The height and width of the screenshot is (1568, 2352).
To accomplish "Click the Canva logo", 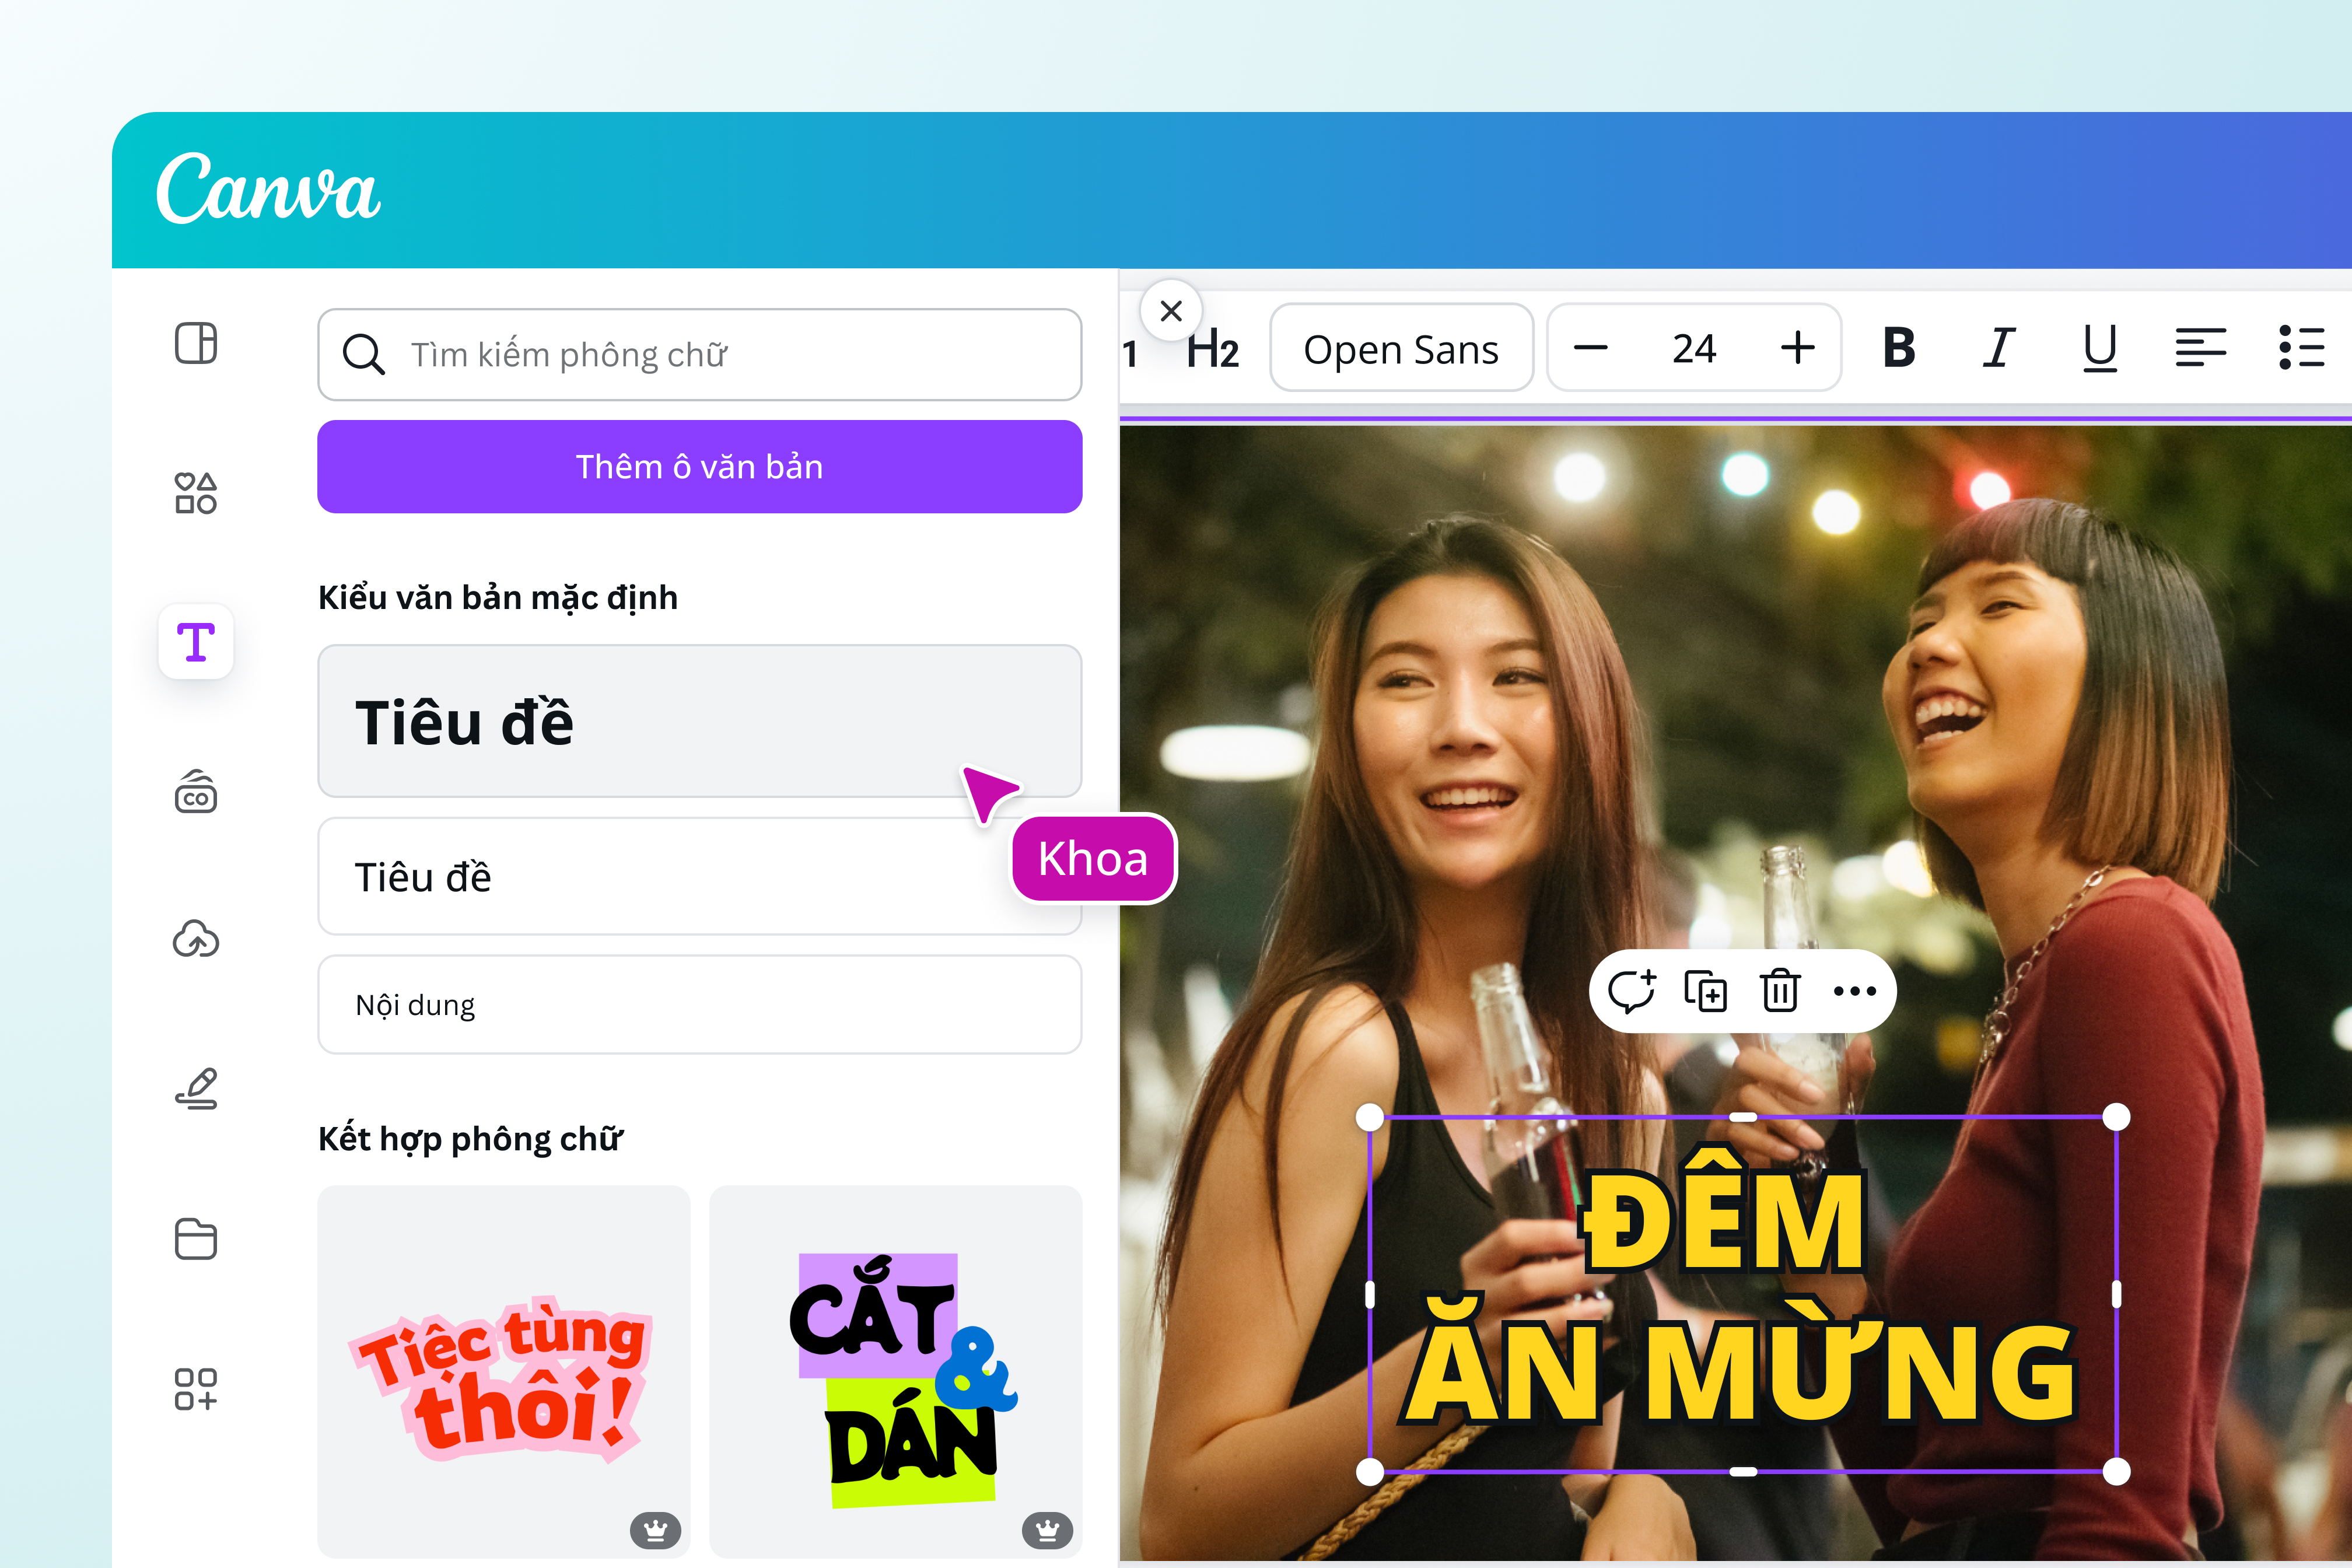I will click(268, 187).
